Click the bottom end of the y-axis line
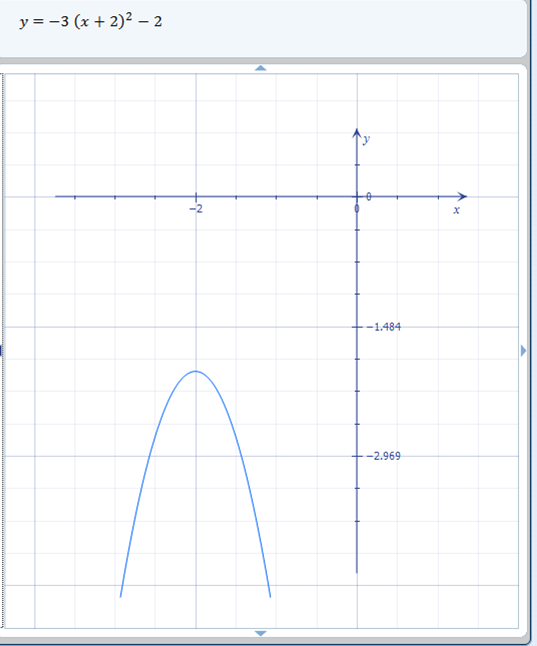This screenshot has width=537, height=646. point(357,572)
